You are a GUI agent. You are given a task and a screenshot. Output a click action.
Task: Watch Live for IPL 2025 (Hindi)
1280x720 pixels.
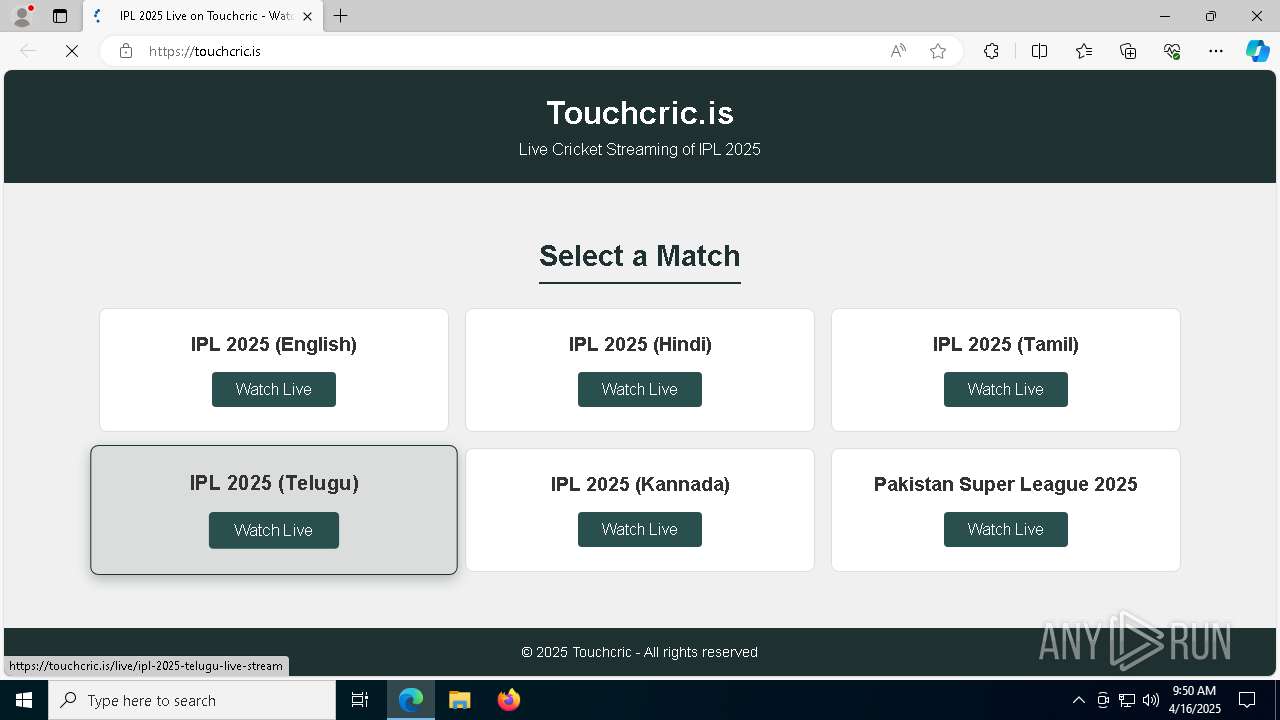click(x=640, y=389)
